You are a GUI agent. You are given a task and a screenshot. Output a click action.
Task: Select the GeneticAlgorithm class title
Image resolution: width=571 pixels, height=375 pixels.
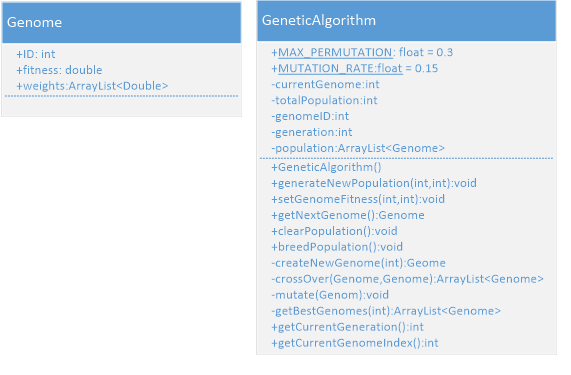coord(319,20)
